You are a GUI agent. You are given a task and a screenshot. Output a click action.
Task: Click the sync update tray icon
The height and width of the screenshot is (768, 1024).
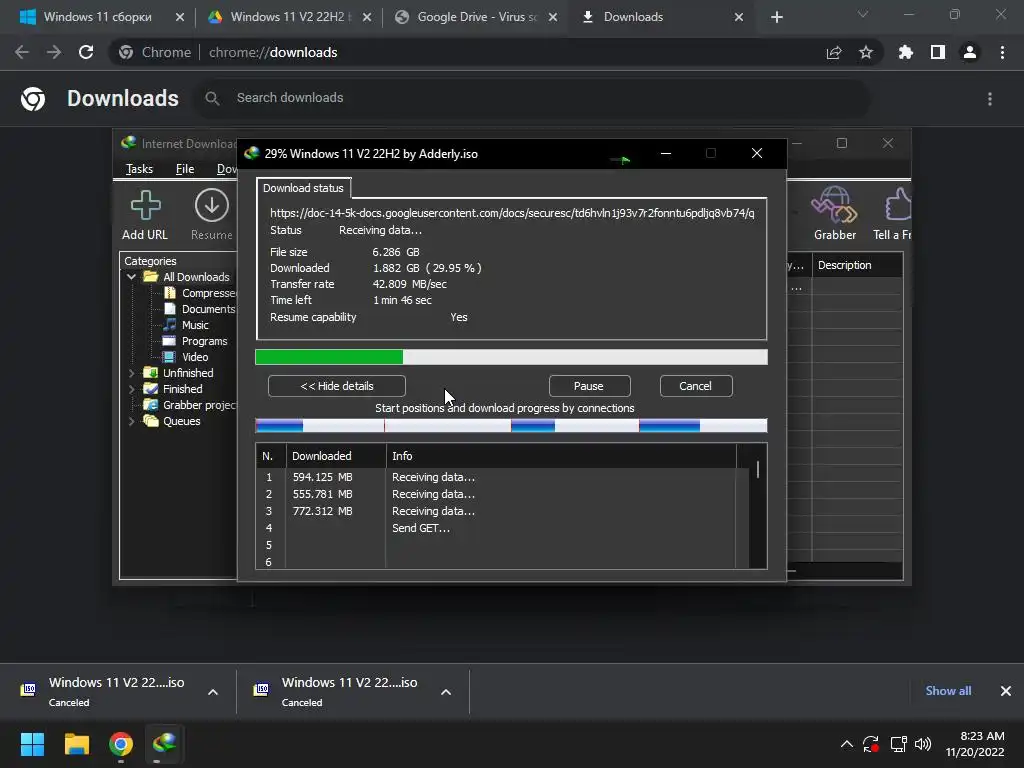pos(871,744)
